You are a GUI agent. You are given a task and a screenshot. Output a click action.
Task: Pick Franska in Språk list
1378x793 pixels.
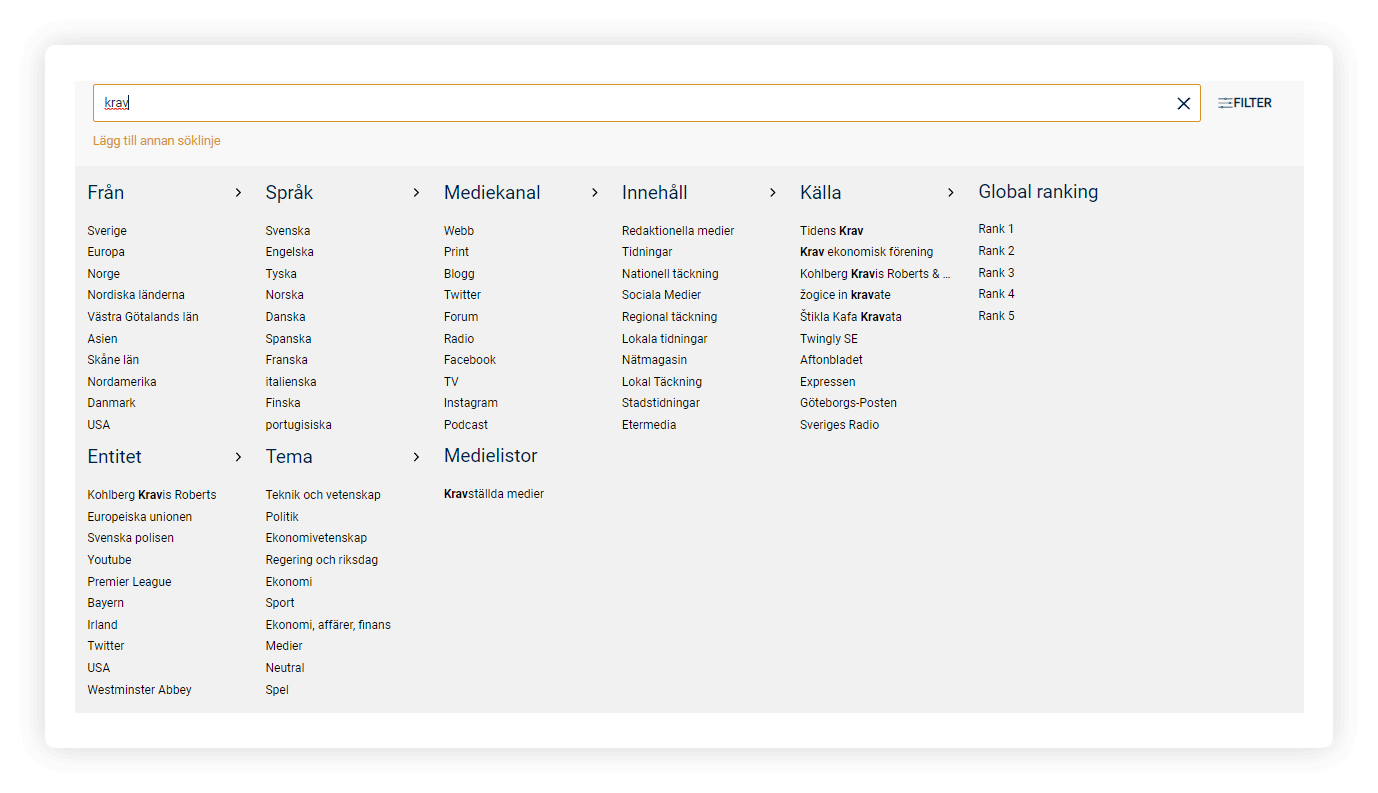(287, 360)
